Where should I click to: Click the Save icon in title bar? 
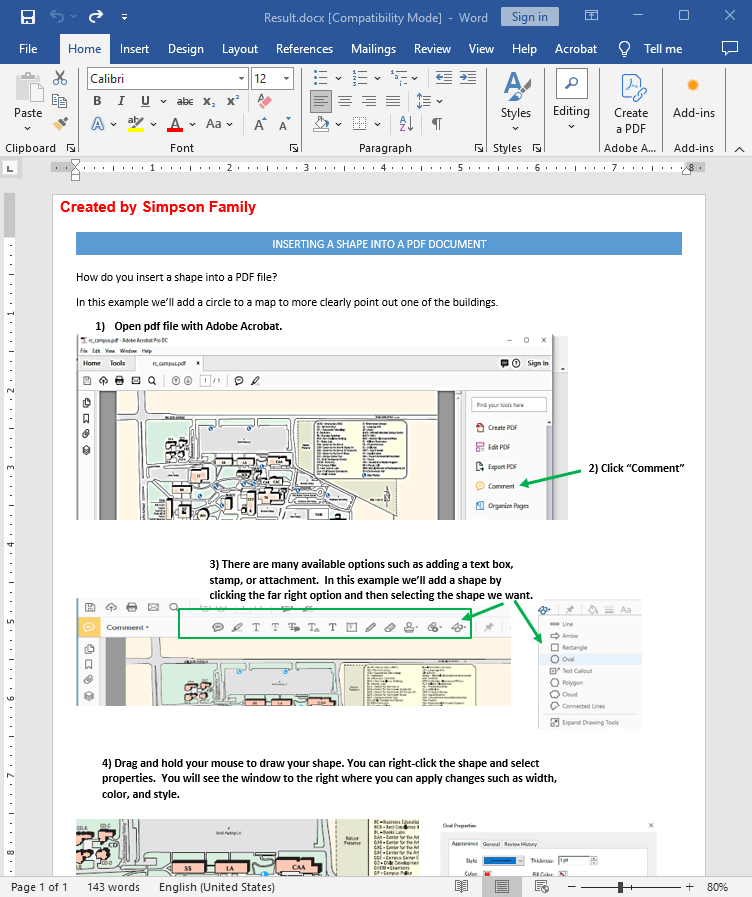click(27, 17)
